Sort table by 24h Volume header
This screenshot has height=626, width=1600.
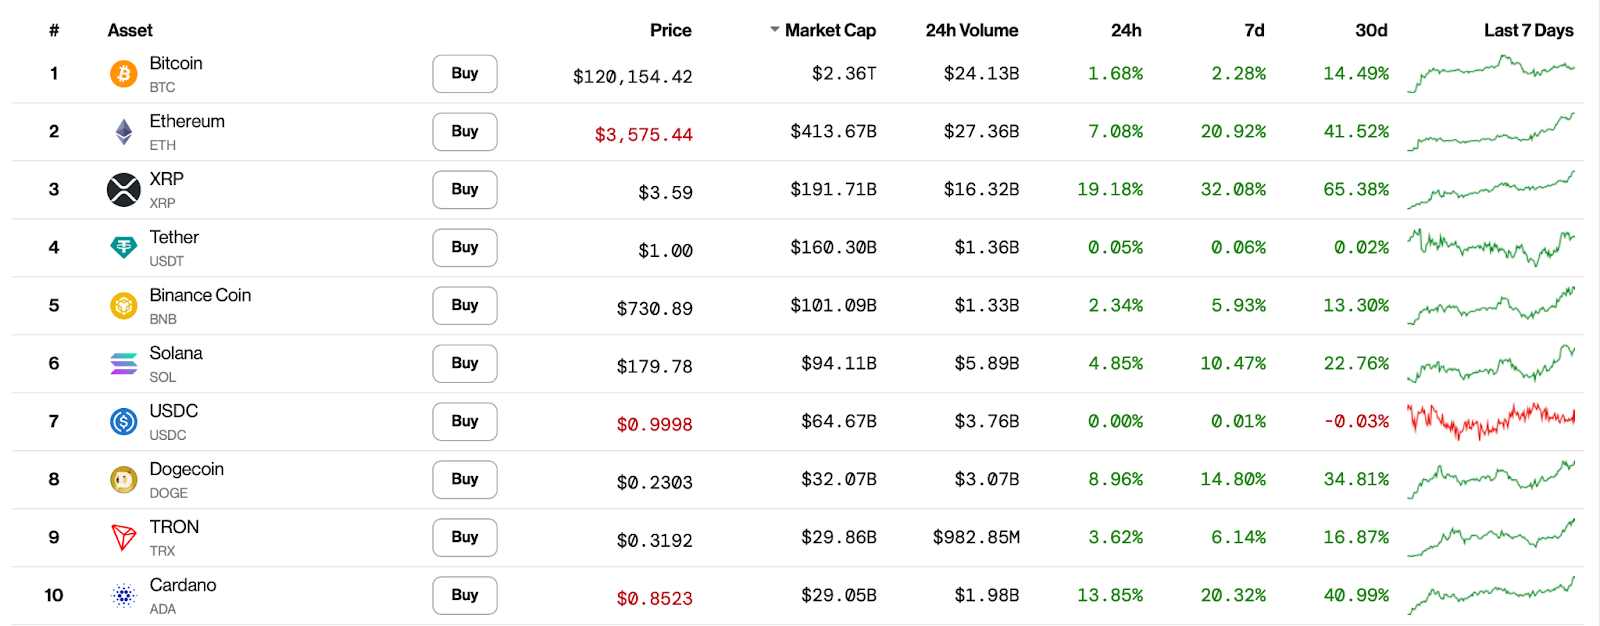pos(971,30)
